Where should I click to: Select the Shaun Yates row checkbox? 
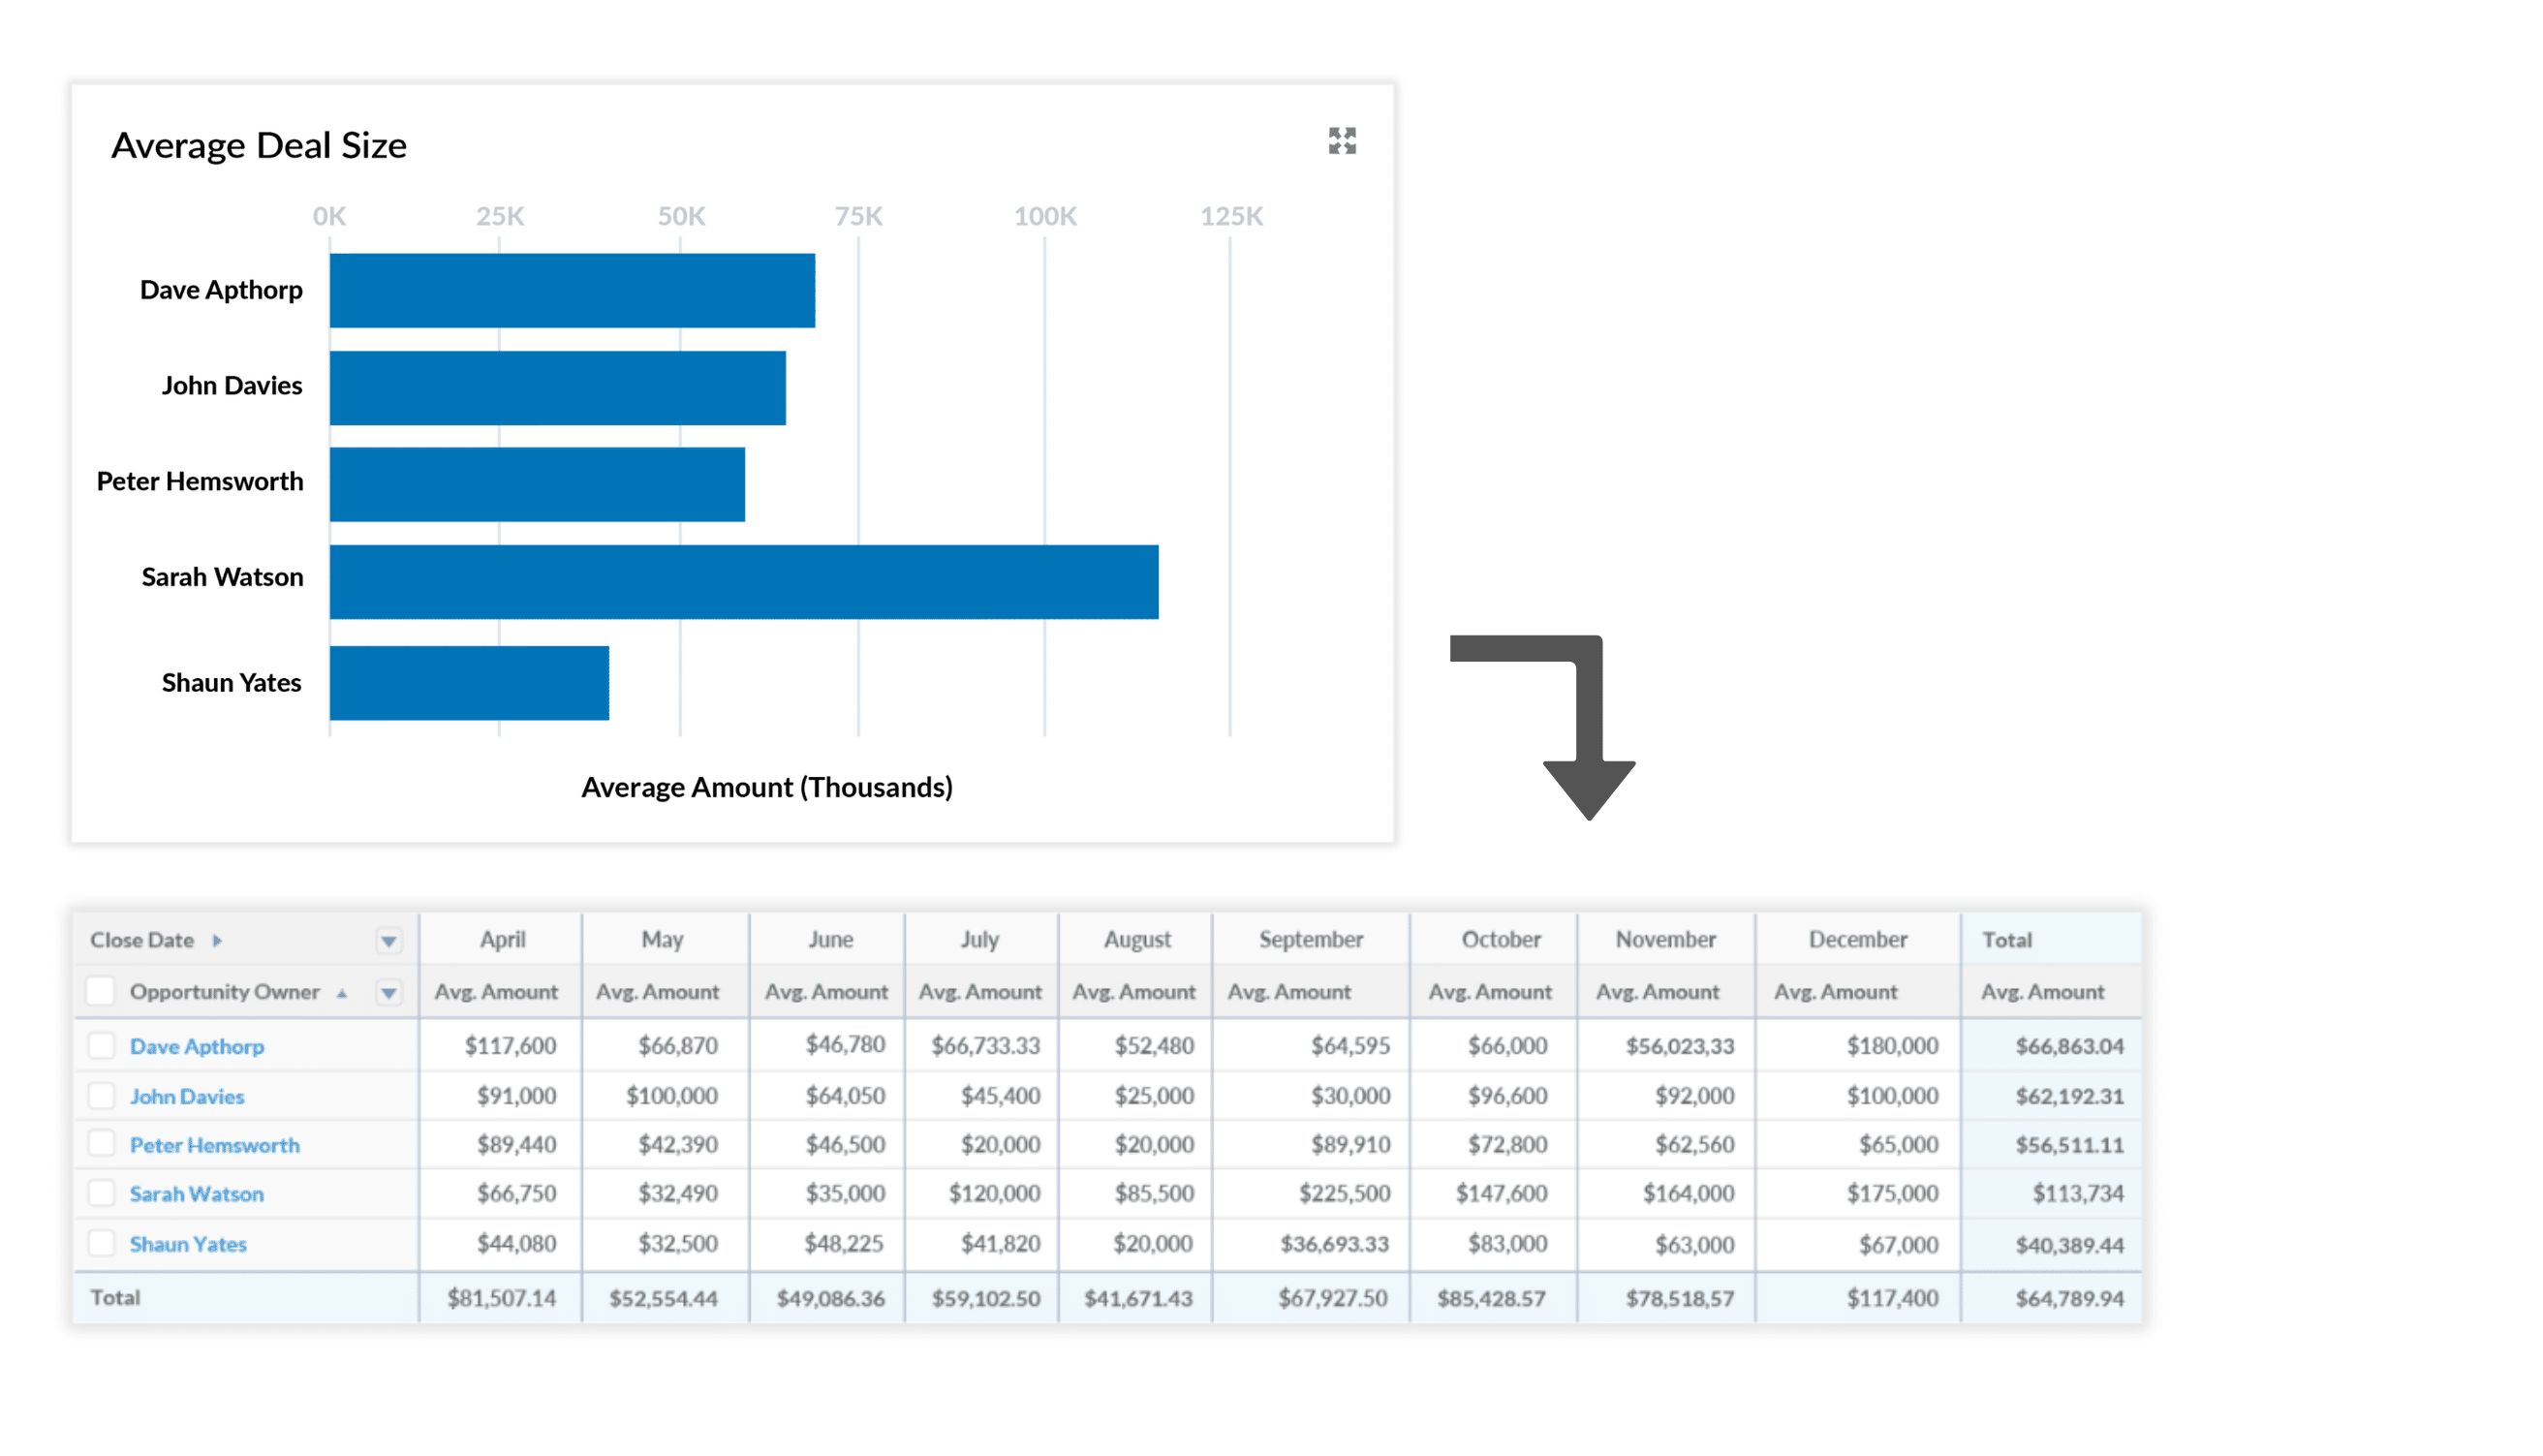pos(101,1243)
